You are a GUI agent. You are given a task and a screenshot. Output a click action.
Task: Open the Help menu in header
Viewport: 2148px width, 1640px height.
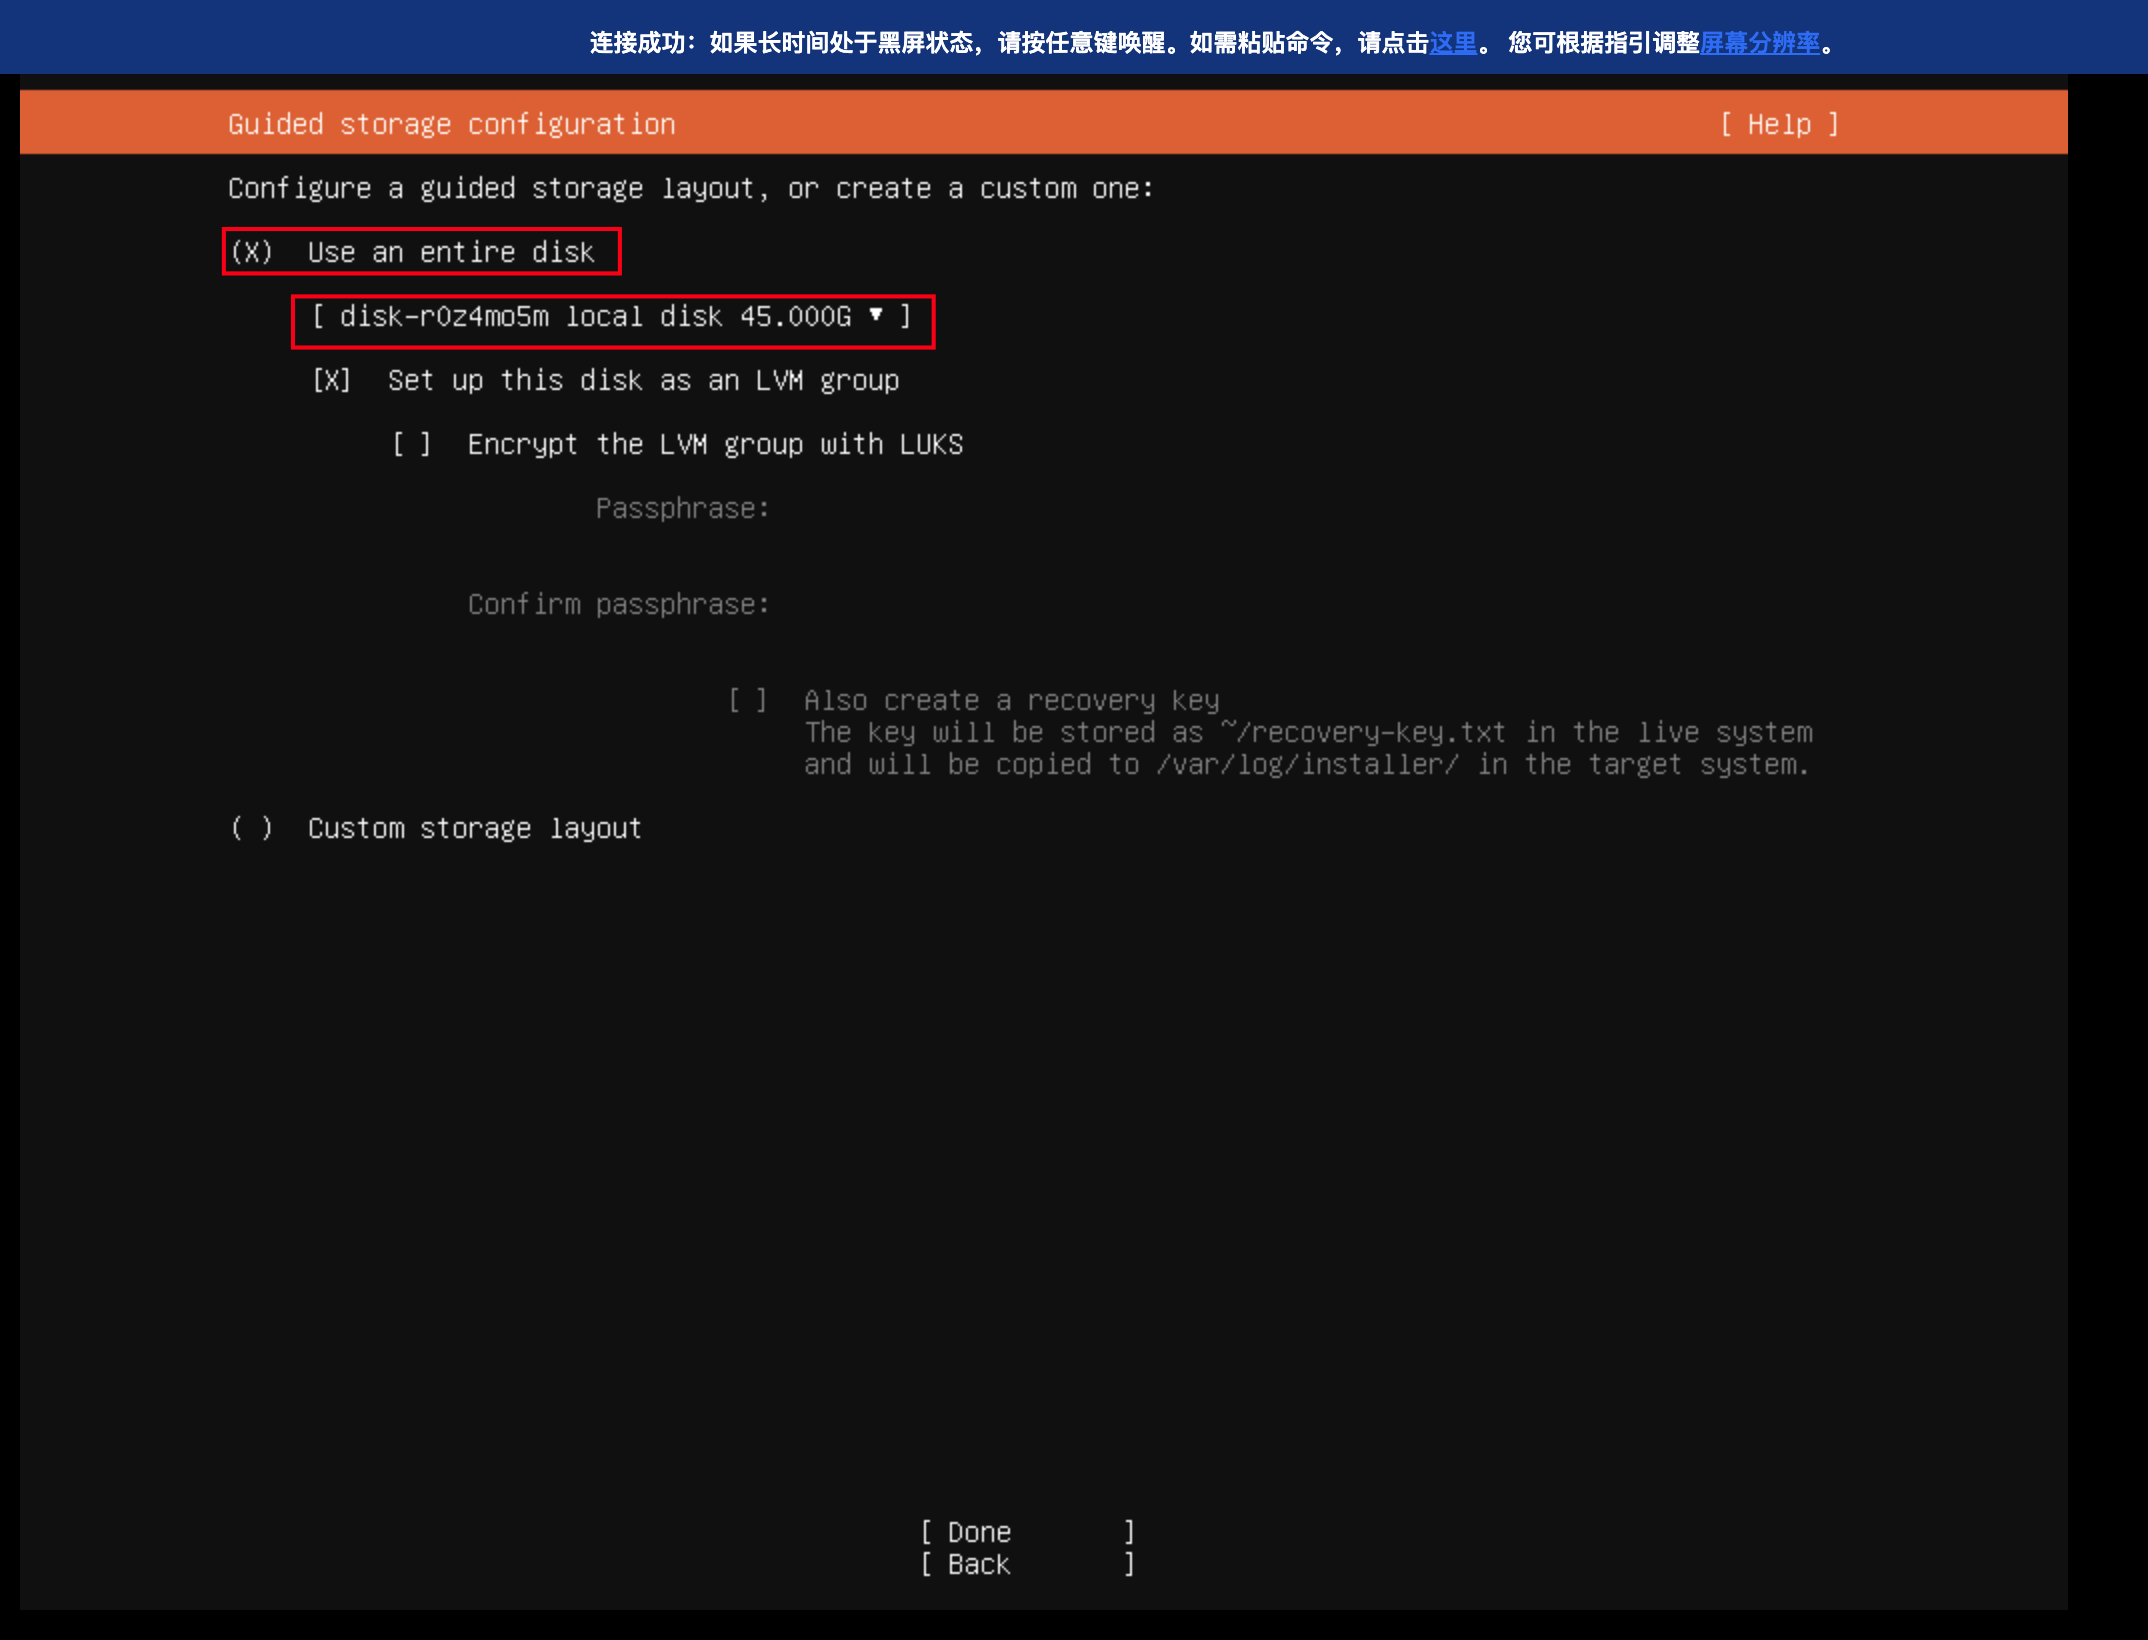(1779, 124)
